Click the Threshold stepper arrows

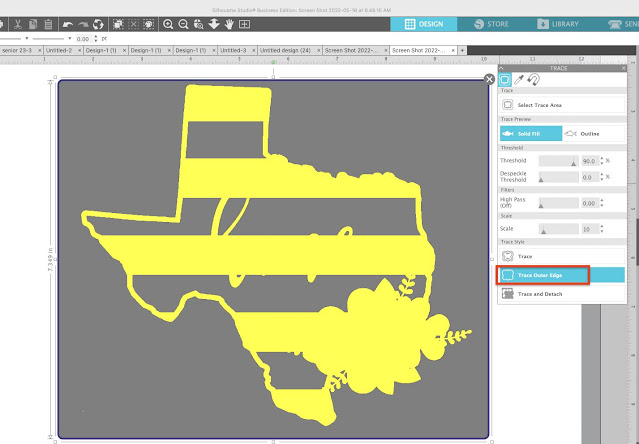click(602, 161)
